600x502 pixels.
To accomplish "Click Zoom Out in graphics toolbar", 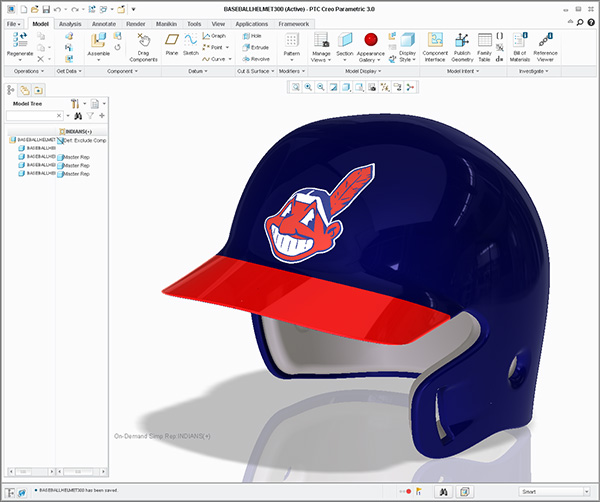I will tap(321, 87).
